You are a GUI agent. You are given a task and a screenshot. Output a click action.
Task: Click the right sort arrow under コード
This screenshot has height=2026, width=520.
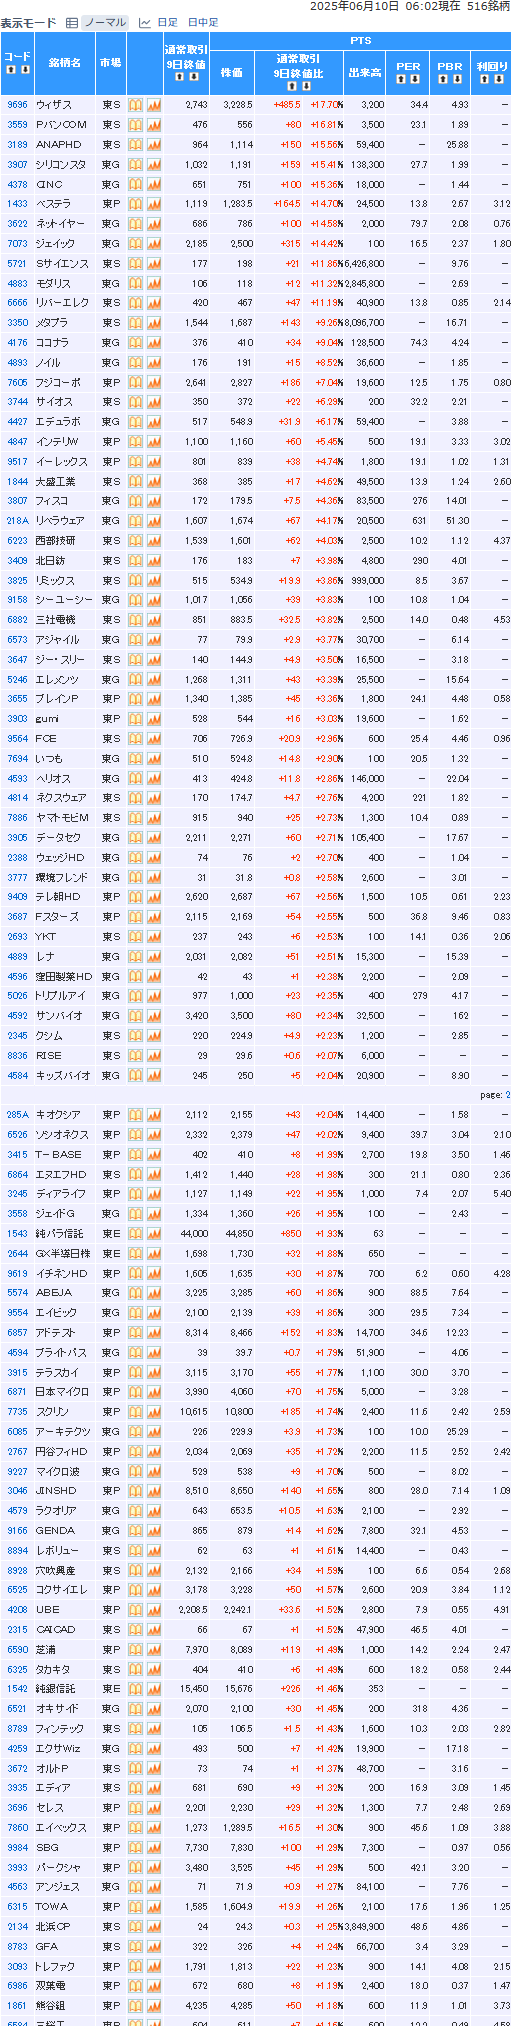point(25,70)
